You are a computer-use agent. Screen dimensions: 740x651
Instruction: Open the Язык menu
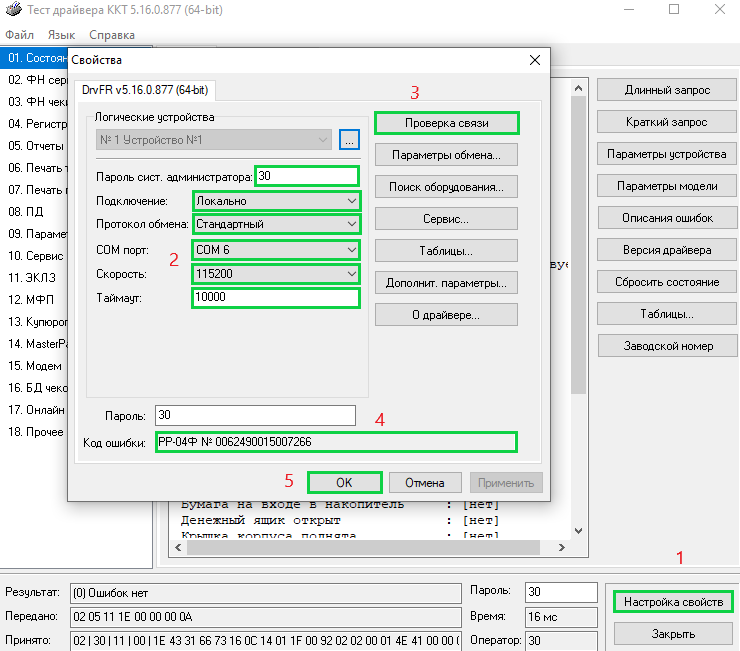click(x=61, y=35)
